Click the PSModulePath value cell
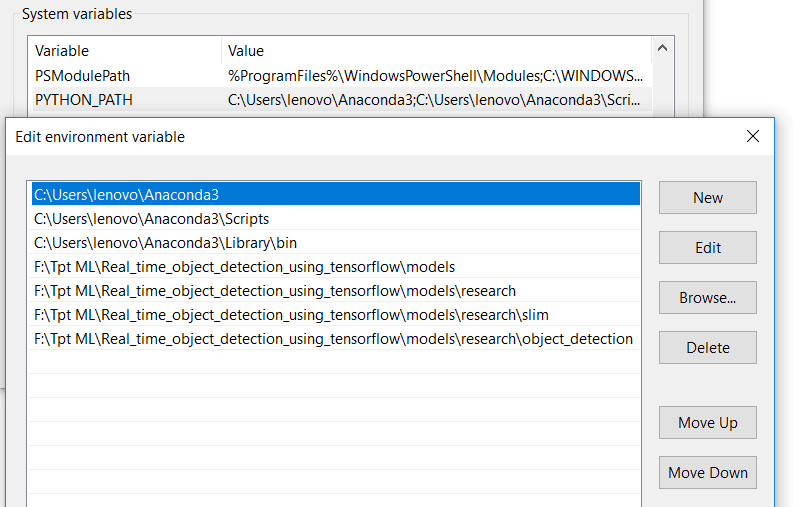Viewport: 806px width, 507px height. [436, 76]
